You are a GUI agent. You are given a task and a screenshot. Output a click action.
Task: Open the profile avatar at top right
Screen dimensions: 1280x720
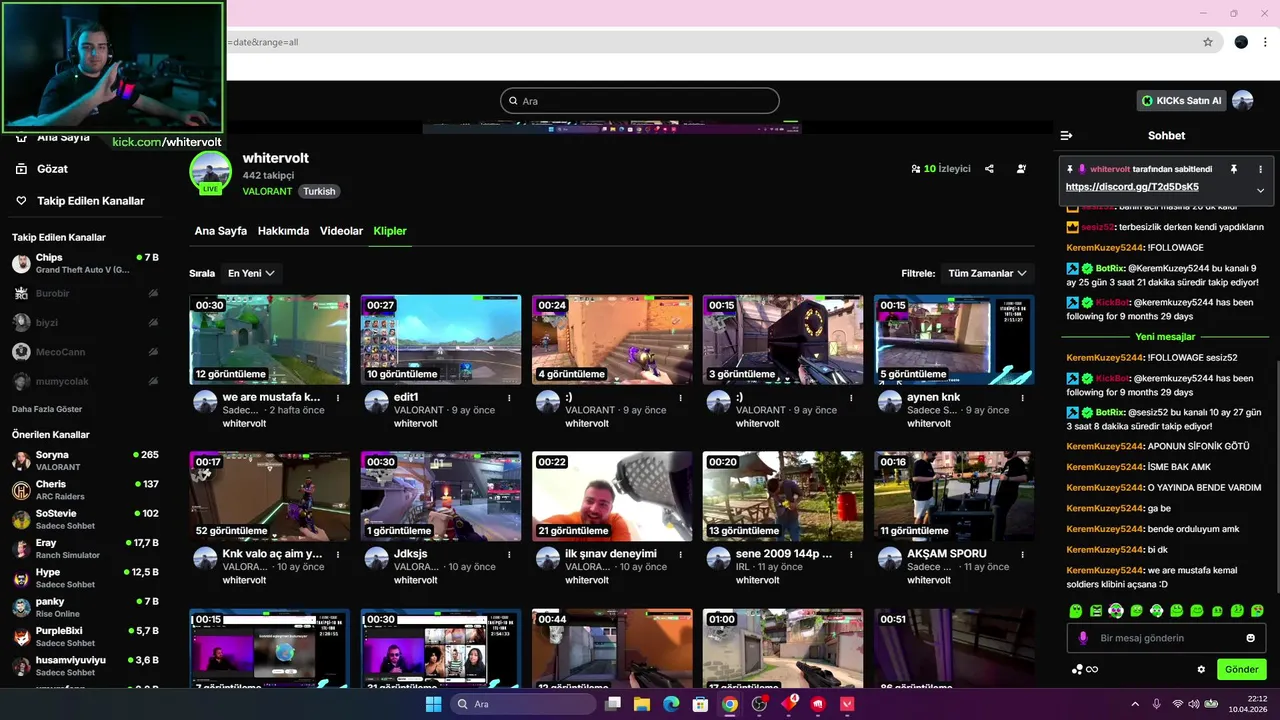click(x=1242, y=100)
